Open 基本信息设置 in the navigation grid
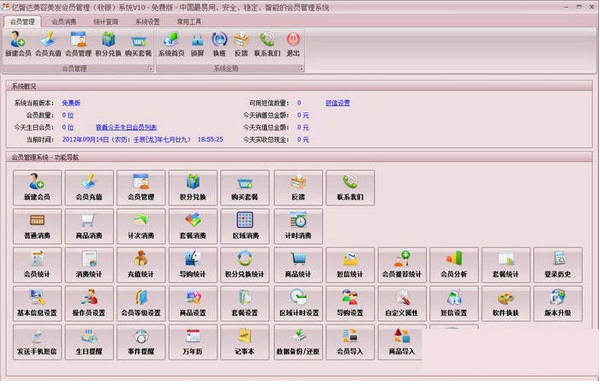The image size is (600, 386). (37, 304)
